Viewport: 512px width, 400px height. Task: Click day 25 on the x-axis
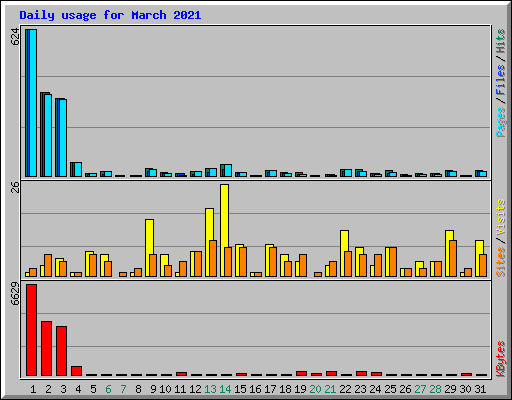click(390, 389)
